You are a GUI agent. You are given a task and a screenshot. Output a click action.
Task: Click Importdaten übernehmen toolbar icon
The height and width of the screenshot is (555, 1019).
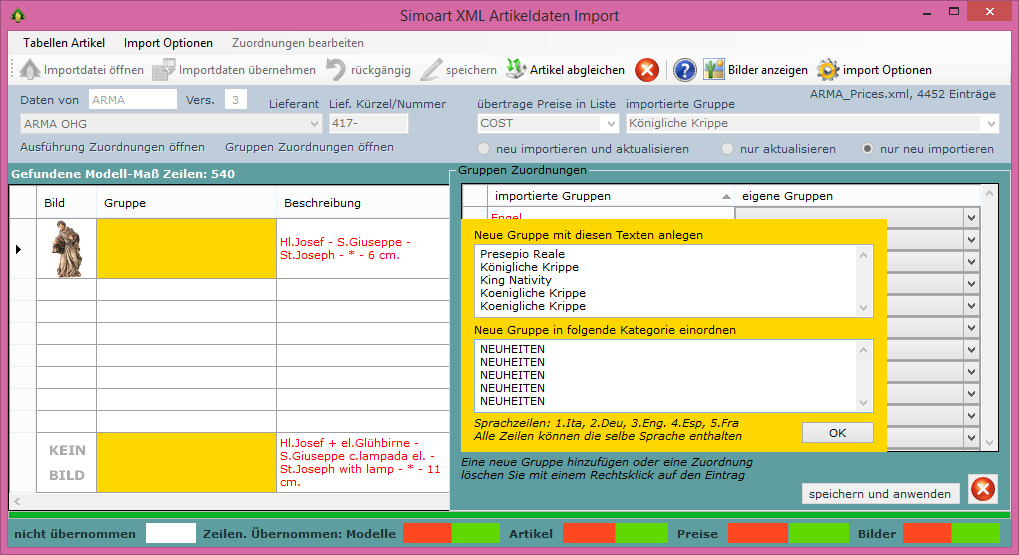164,70
